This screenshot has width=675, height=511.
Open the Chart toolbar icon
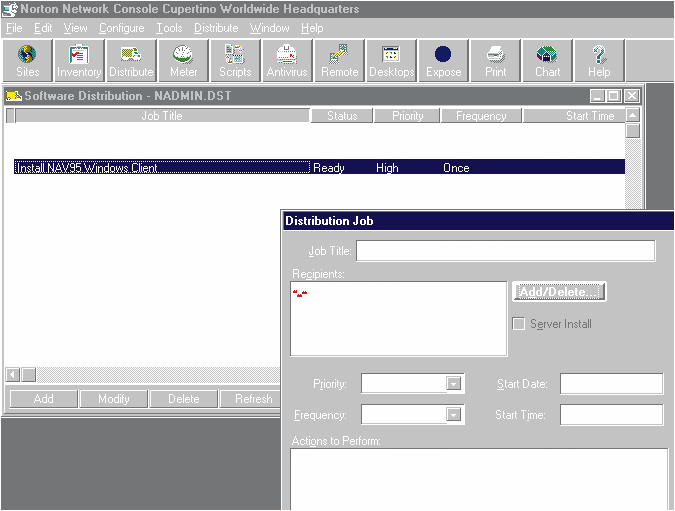tap(547, 60)
